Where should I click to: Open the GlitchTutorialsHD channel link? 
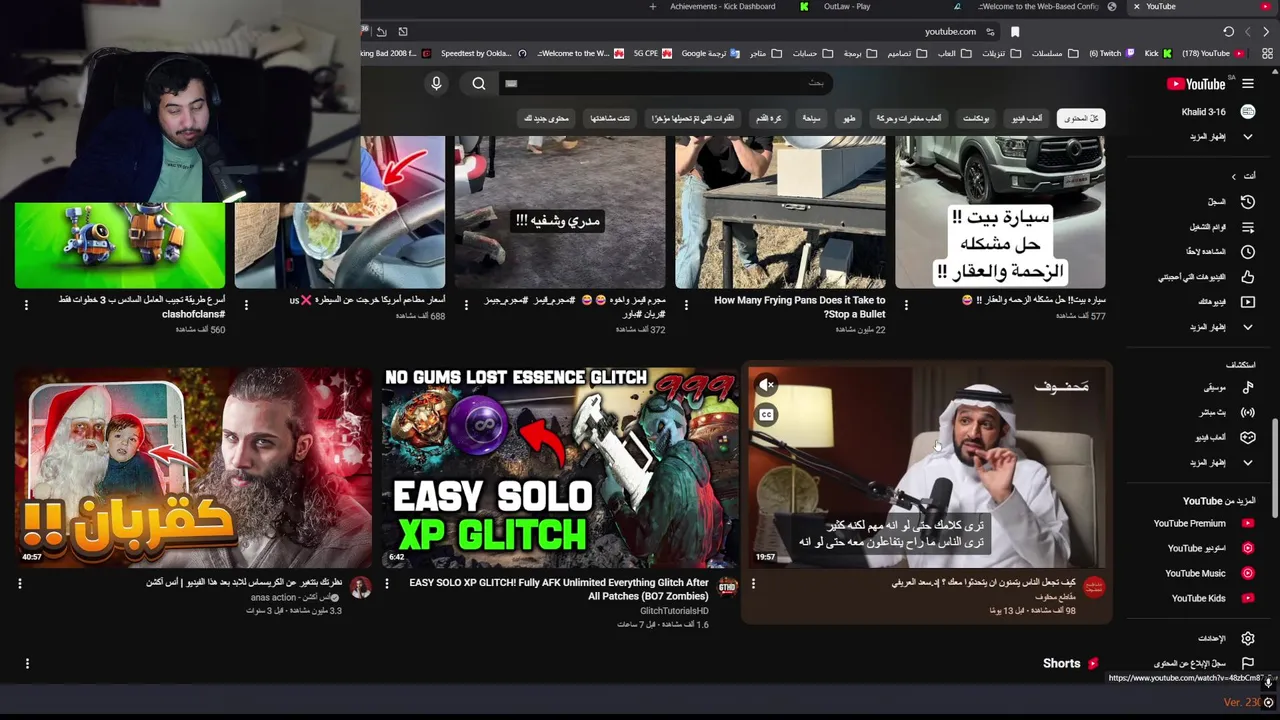tap(674, 611)
